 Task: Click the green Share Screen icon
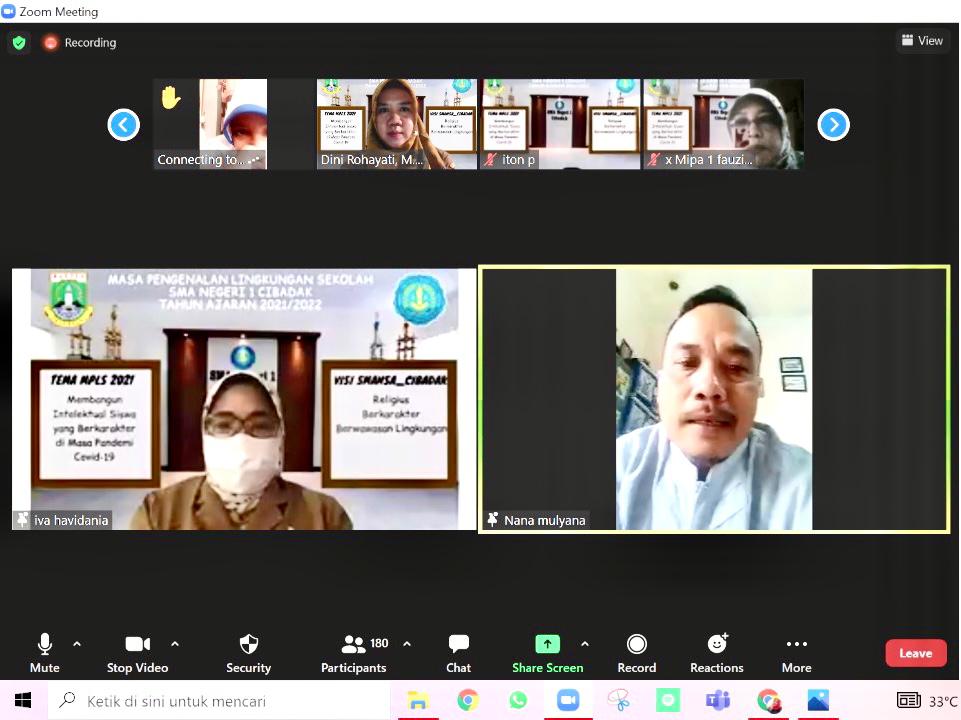pyautogui.click(x=547, y=644)
